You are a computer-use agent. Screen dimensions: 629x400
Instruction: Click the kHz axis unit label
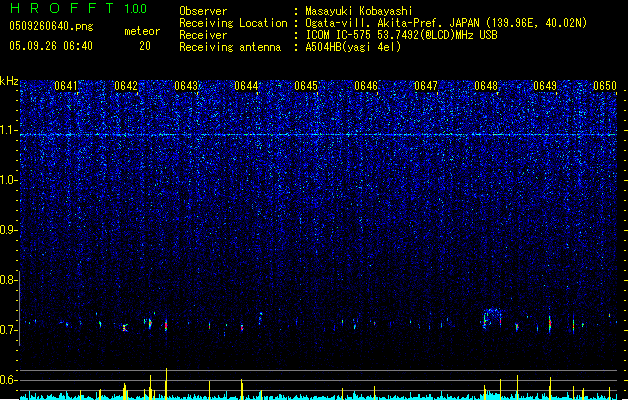[9, 81]
